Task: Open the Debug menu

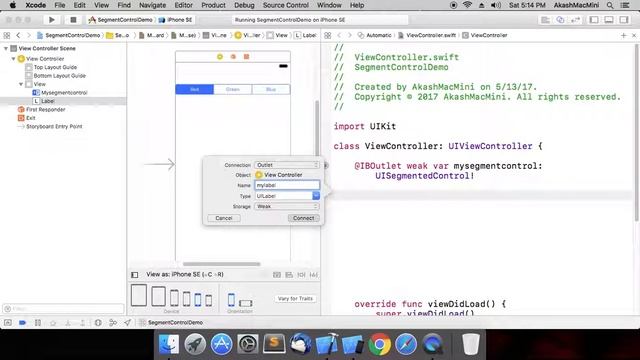Action: pyautogui.click(x=244, y=5)
